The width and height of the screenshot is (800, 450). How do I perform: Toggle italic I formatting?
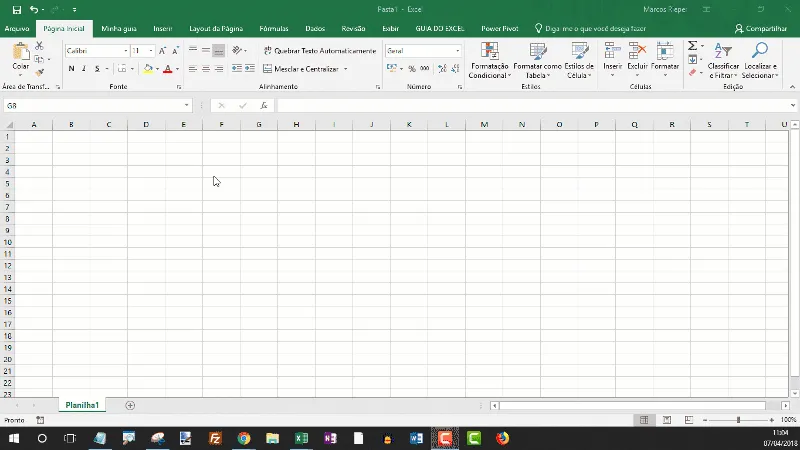84,68
